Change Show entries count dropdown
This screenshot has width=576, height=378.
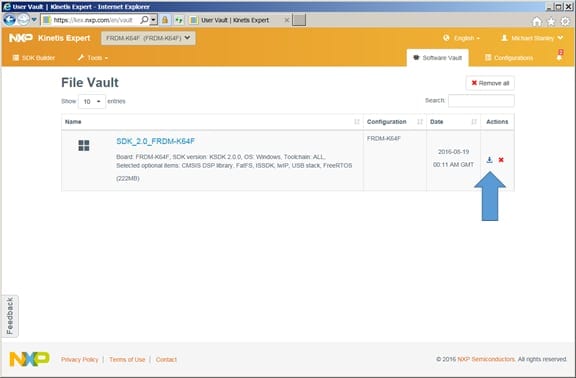[92, 101]
